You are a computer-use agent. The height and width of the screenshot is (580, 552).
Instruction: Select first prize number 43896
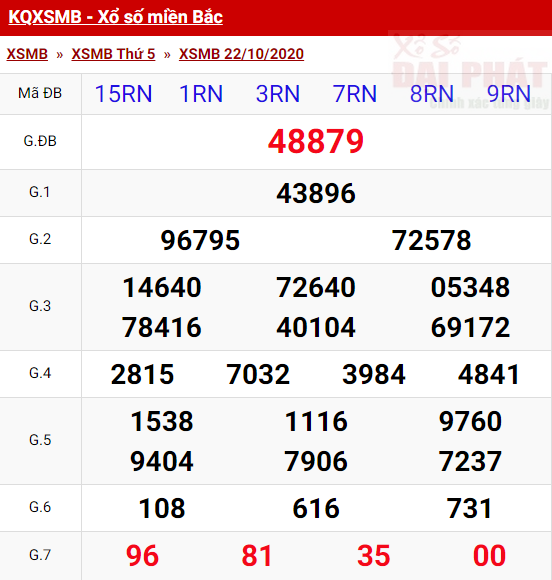click(316, 193)
